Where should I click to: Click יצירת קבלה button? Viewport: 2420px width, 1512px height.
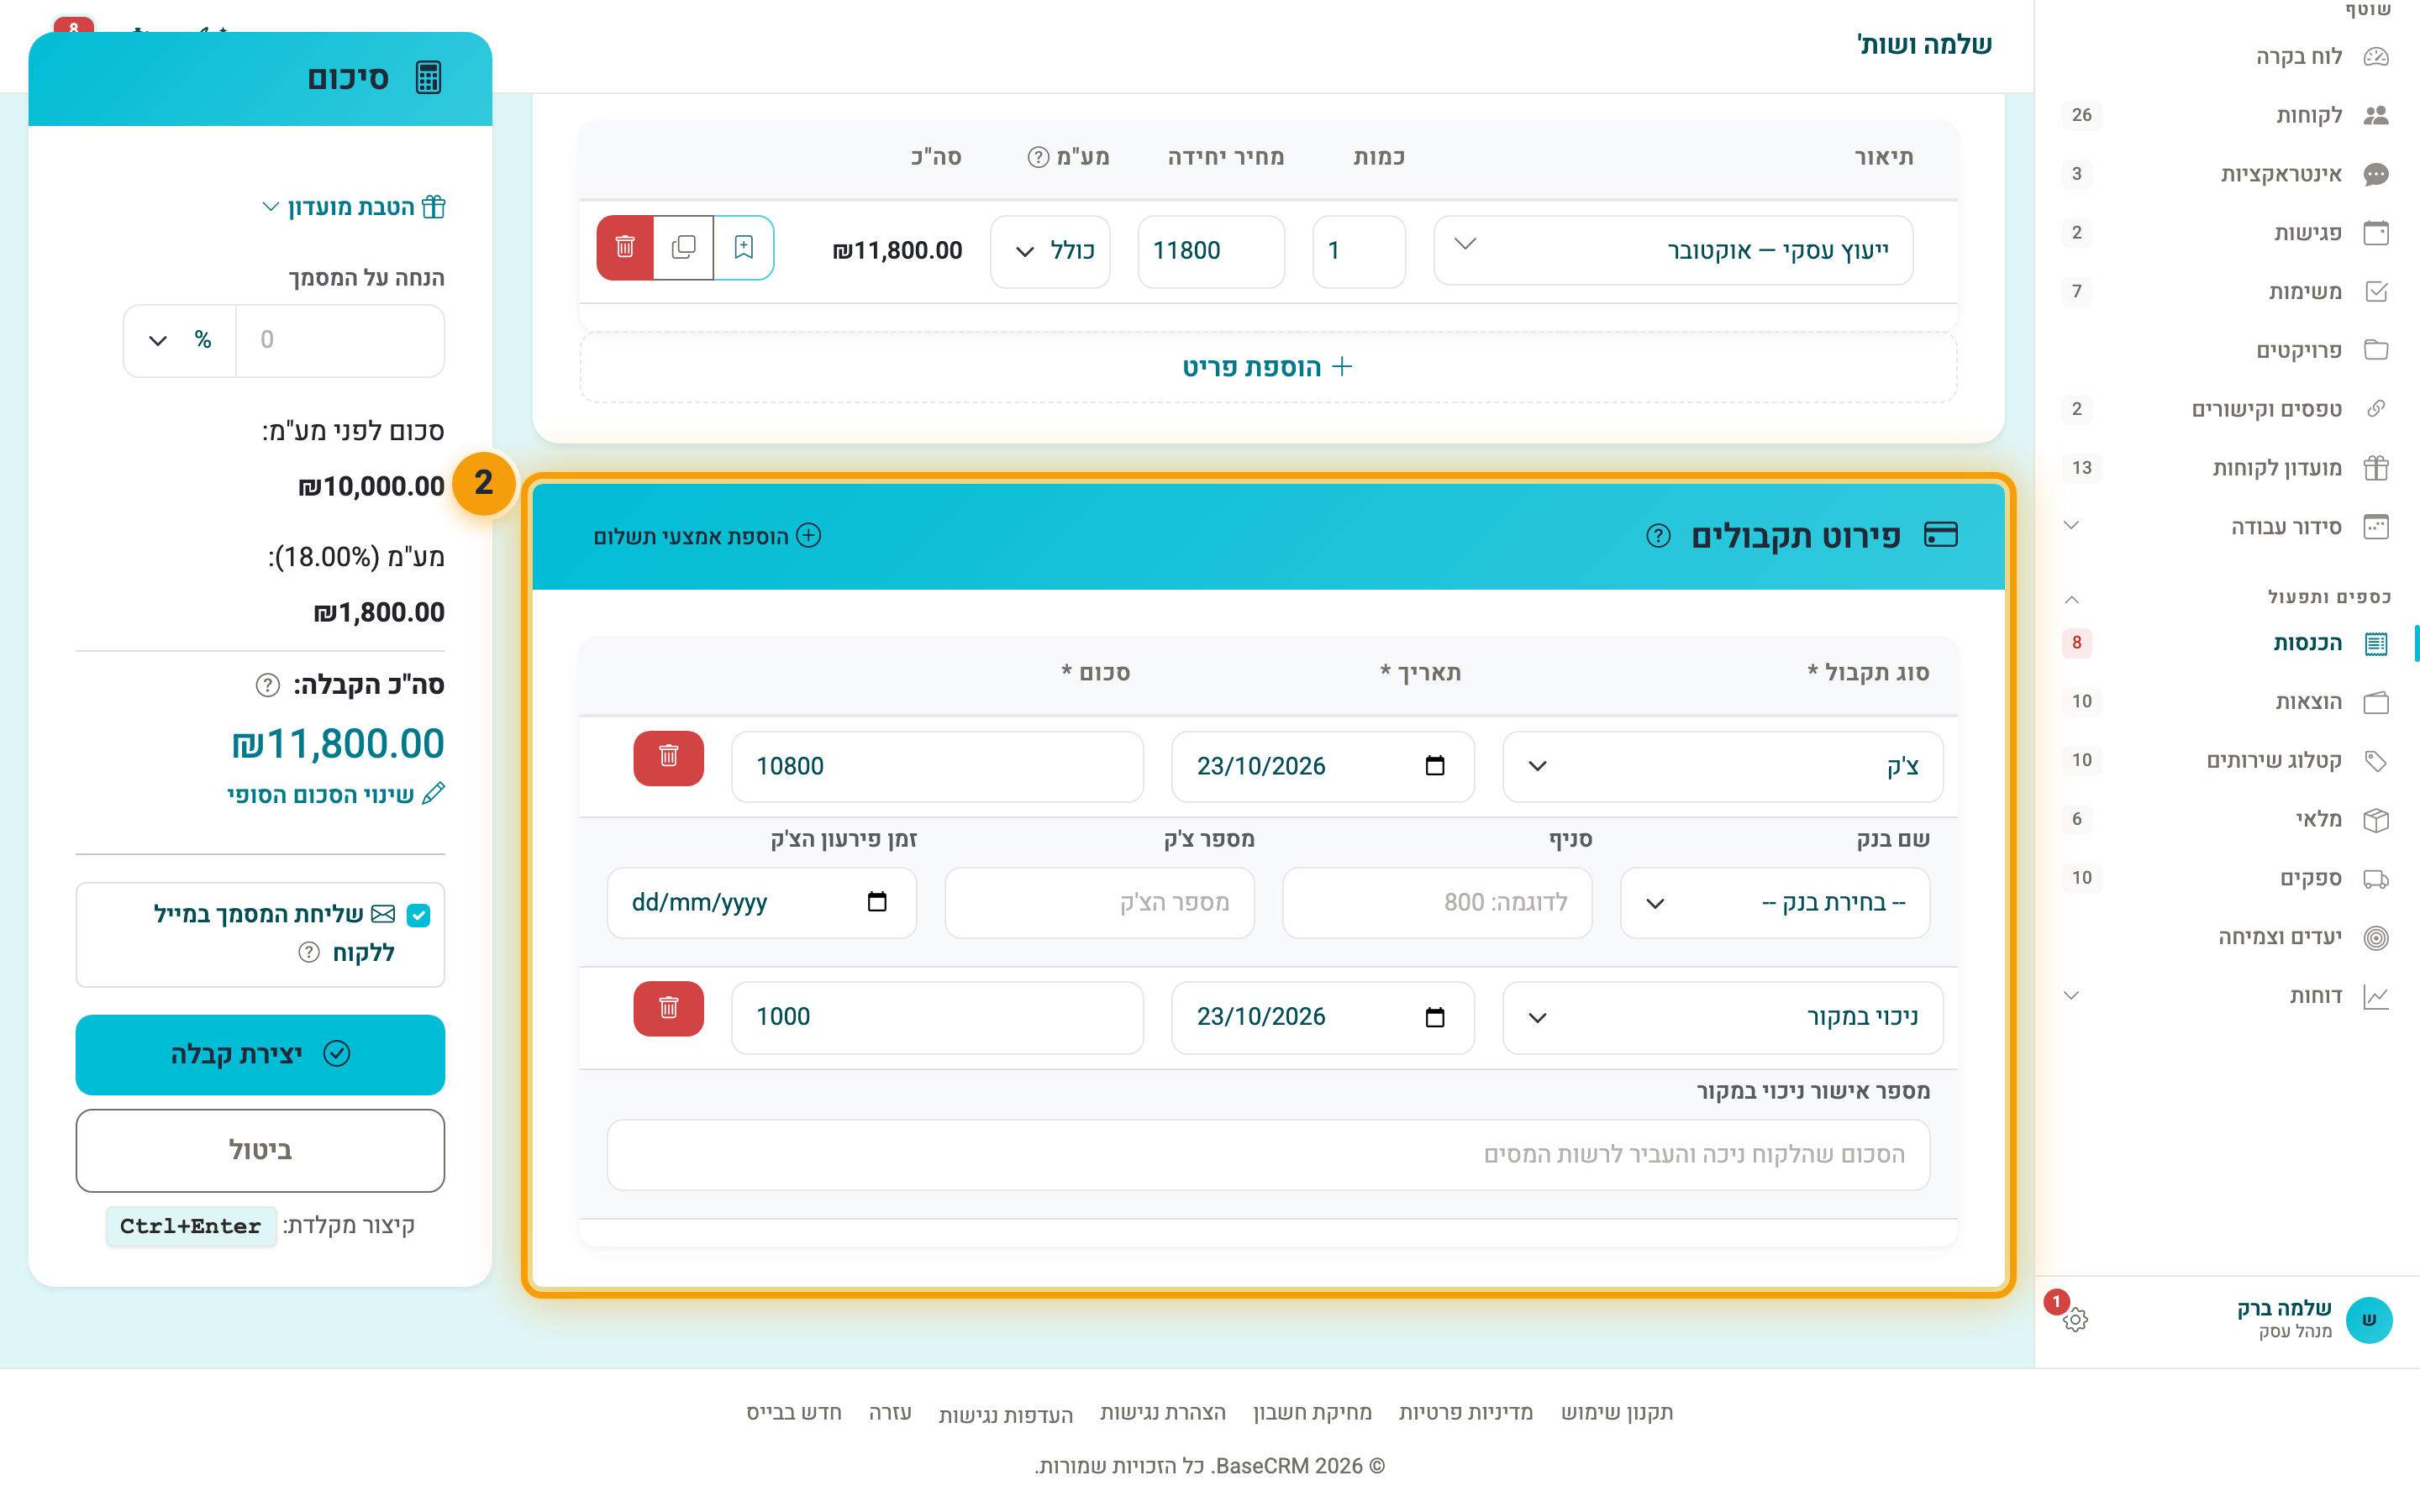tap(260, 1054)
